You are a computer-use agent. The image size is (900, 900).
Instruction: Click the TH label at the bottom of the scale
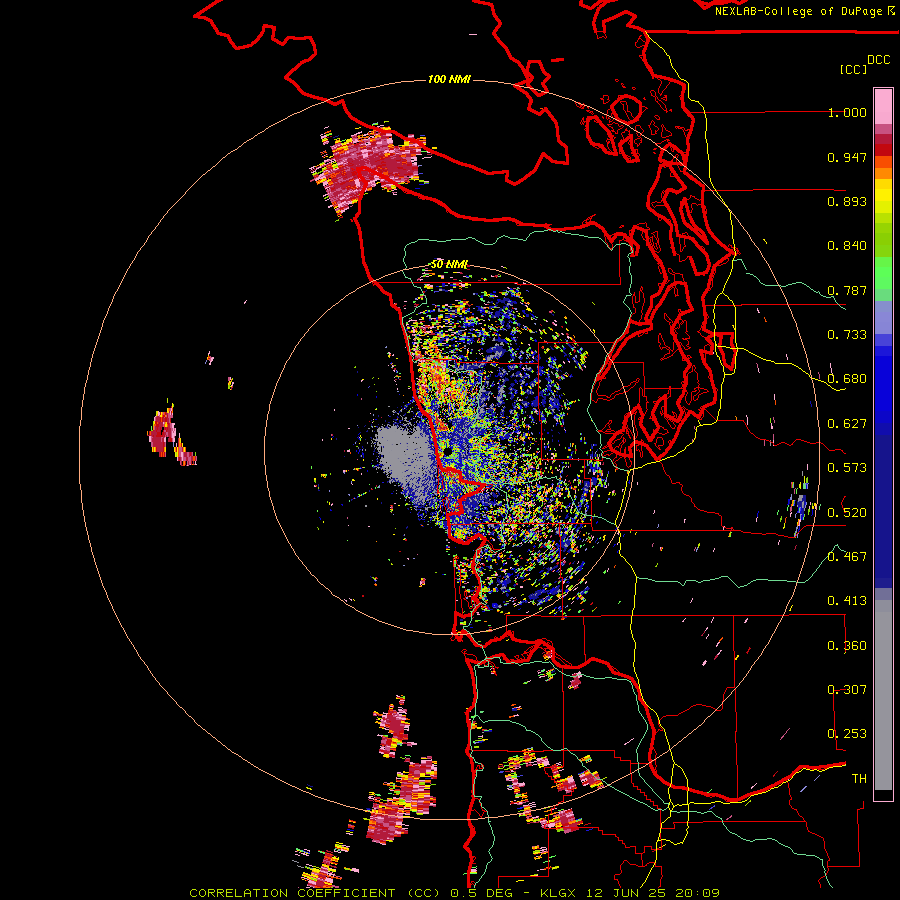[859, 779]
